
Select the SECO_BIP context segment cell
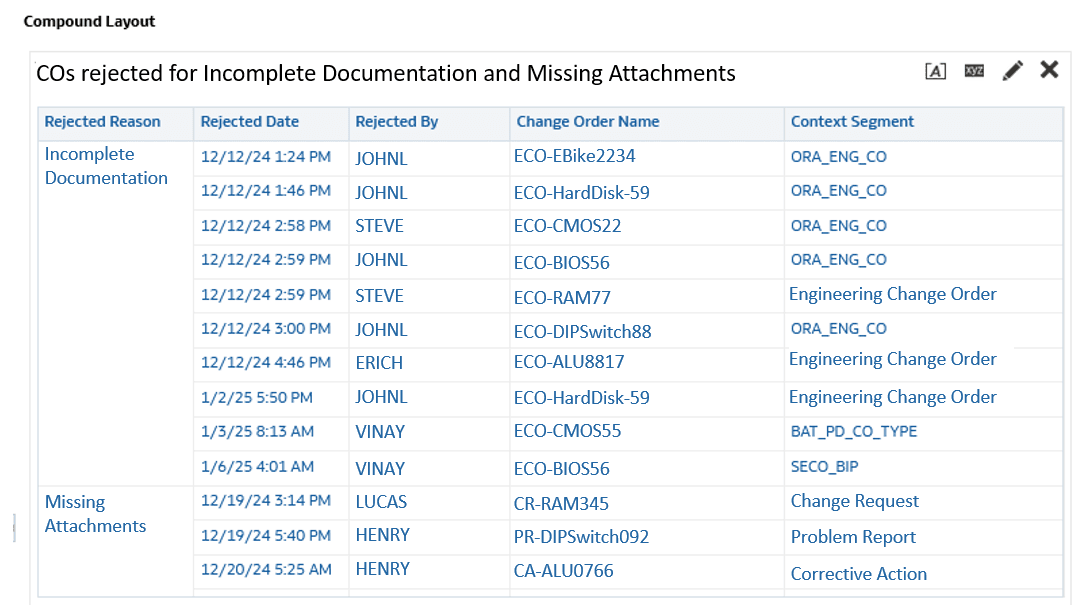click(x=824, y=467)
